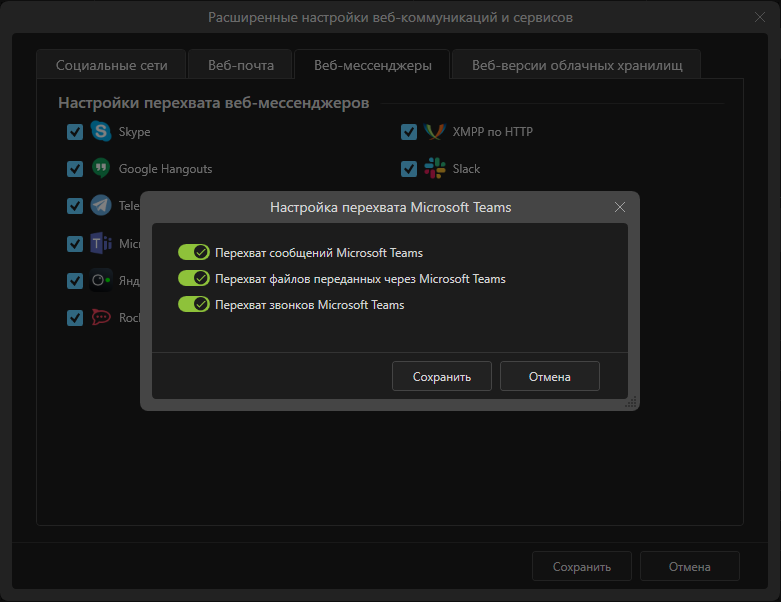Screen dimensions: 781x602
Task: Click the Yandex messenger icon
Action: [x=101, y=280]
